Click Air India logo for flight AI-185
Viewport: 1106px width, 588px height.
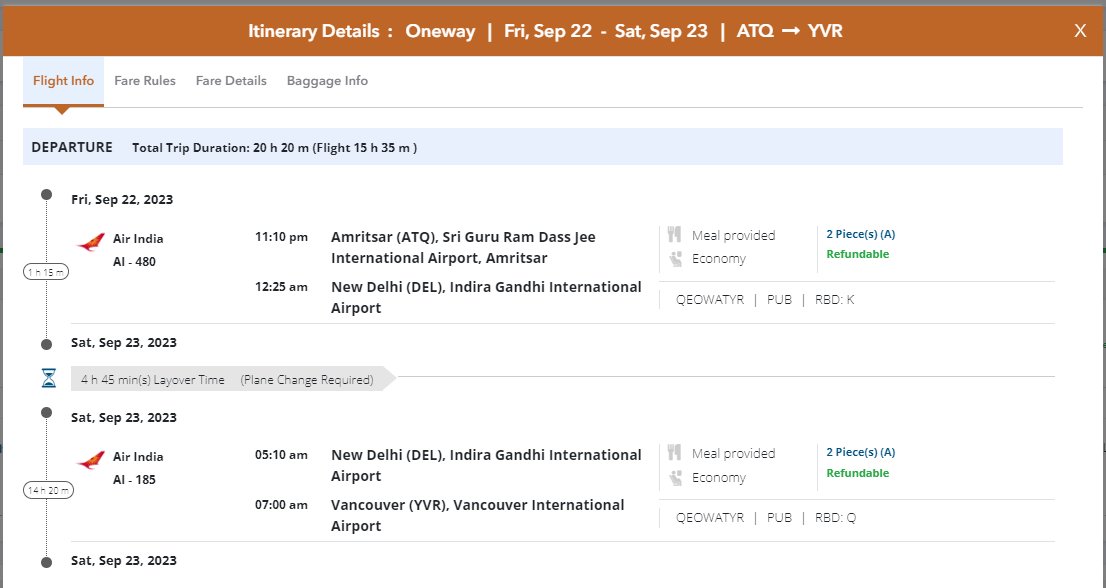point(90,461)
